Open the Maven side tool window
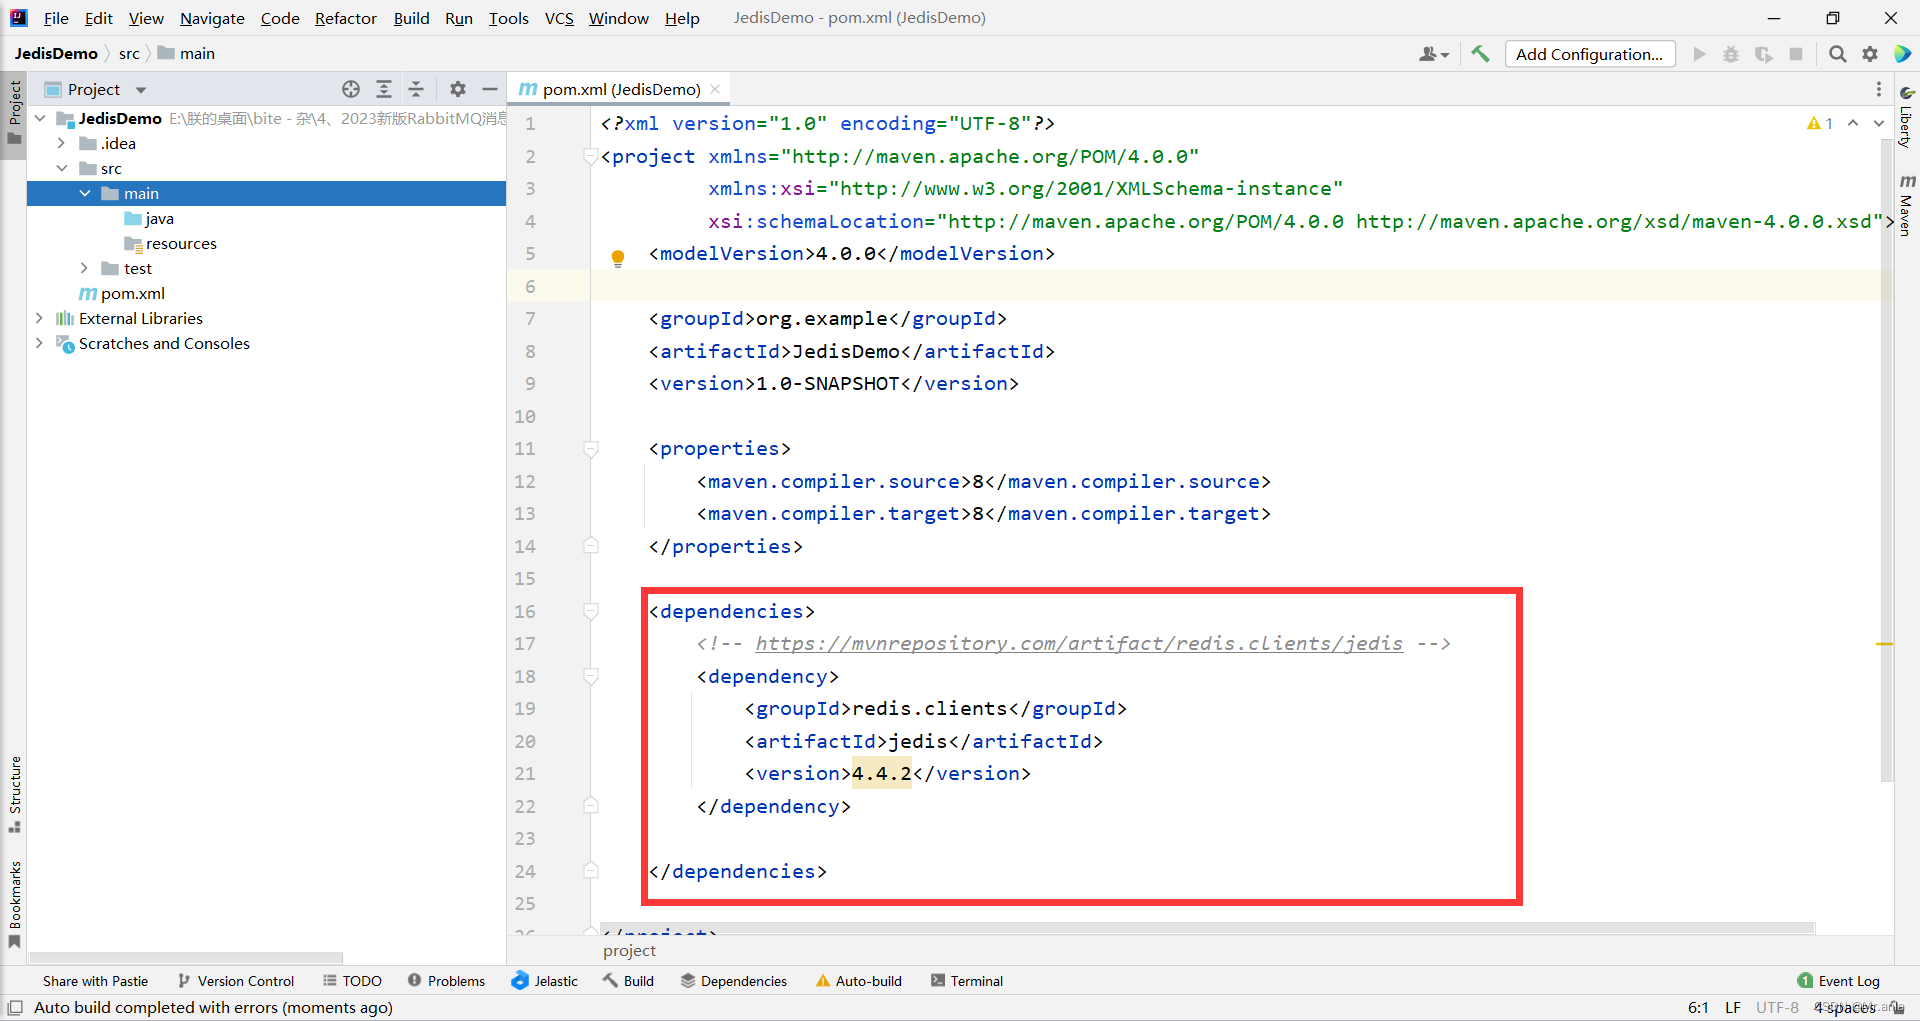This screenshot has height=1021, width=1920. coord(1907,205)
